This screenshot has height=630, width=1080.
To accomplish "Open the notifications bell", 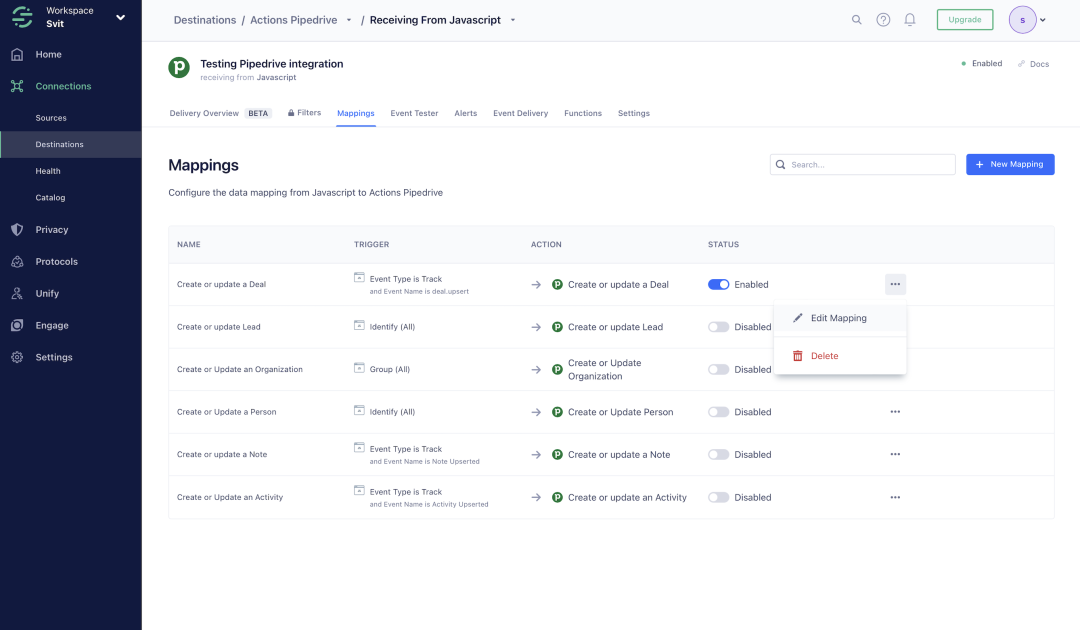I will (x=909, y=19).
